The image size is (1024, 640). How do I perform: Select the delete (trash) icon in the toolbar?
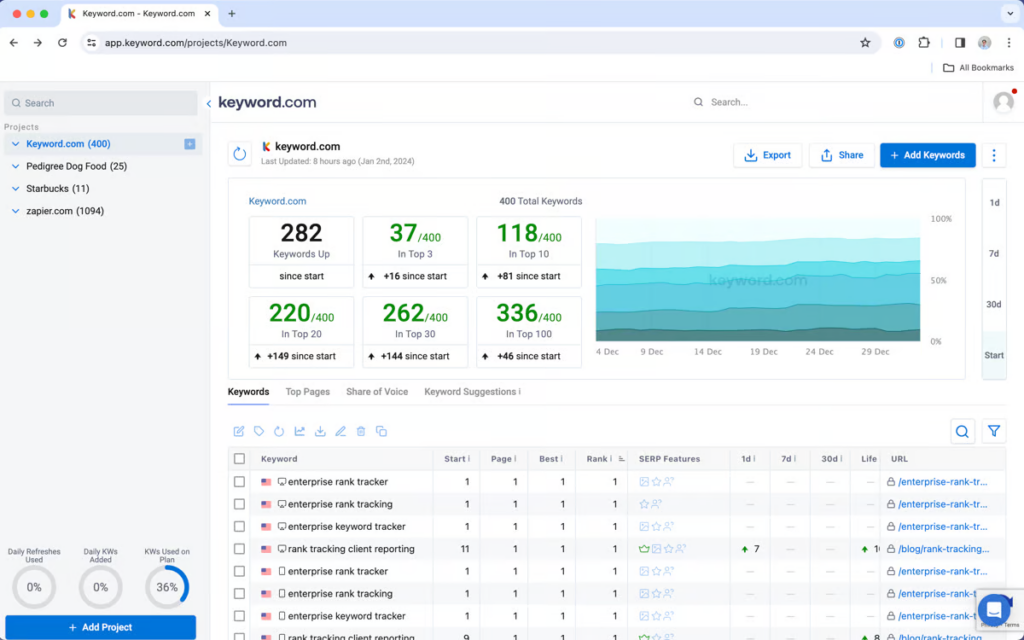361,431
